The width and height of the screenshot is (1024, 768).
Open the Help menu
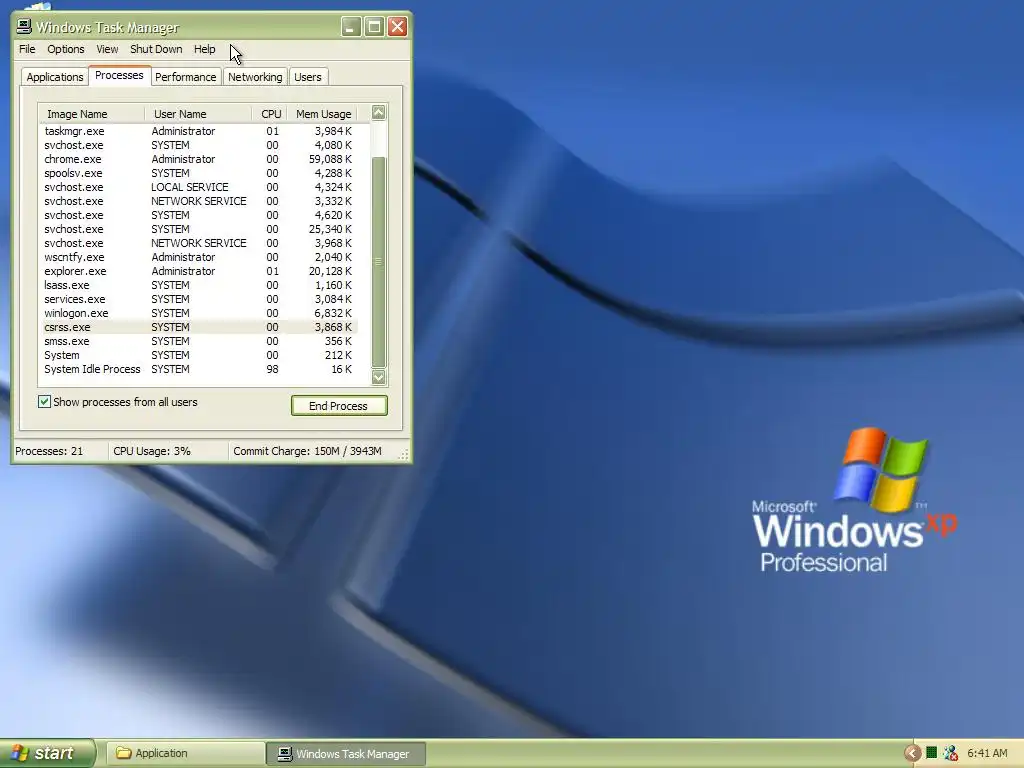click(x=204, y=49)
